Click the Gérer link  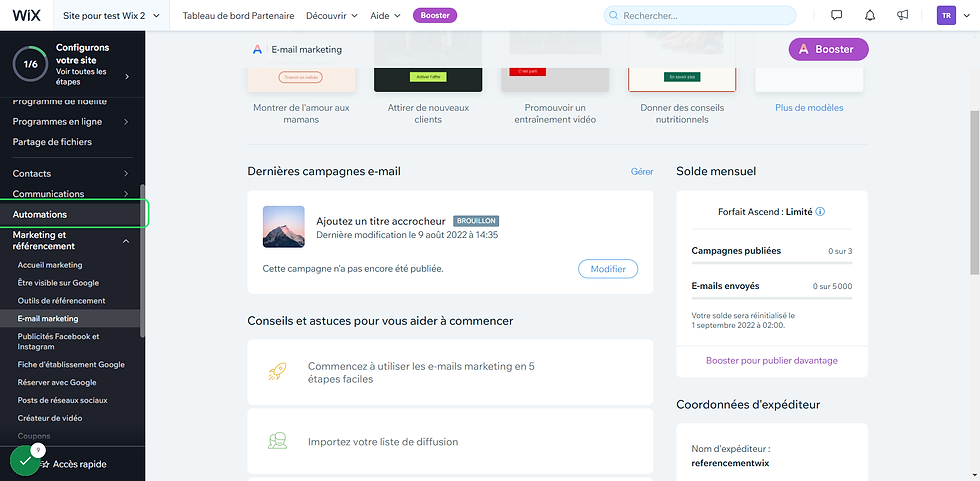pyautogui.click(x=642, y=171)
